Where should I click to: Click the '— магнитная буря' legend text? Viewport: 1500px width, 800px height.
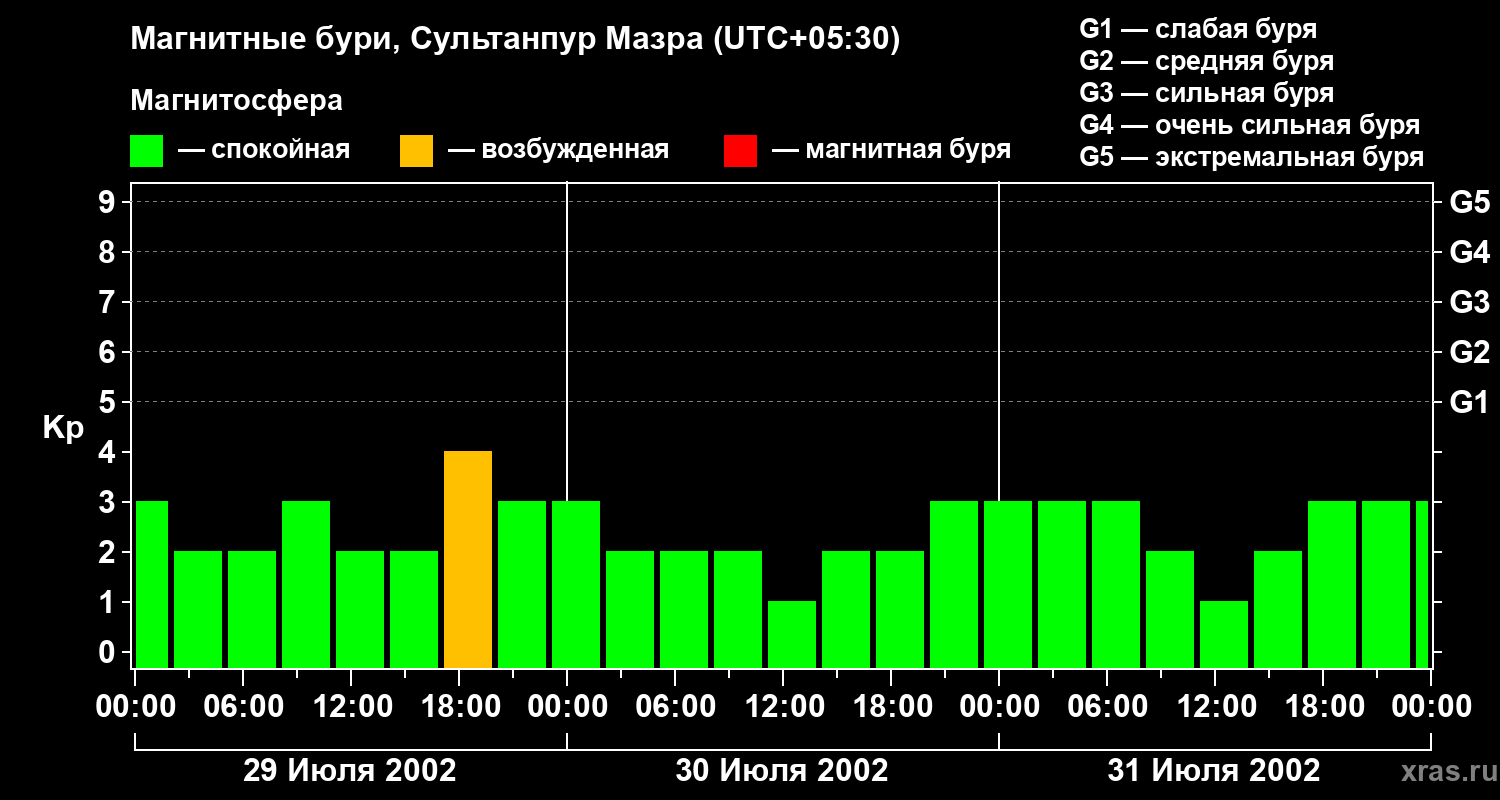[891, 151]
